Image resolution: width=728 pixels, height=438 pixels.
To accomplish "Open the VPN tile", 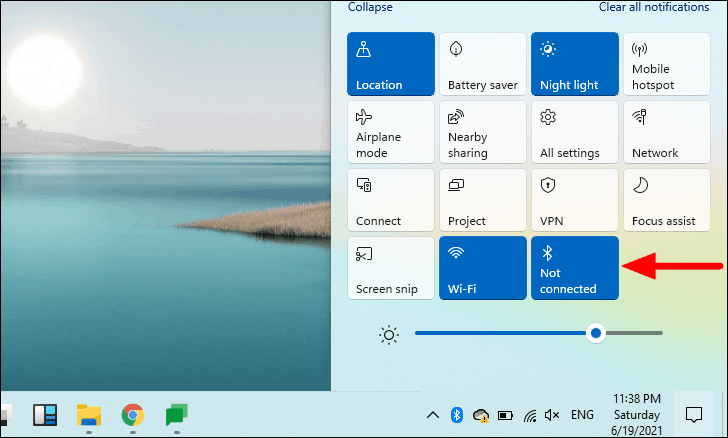I will [x=575, y=200].
